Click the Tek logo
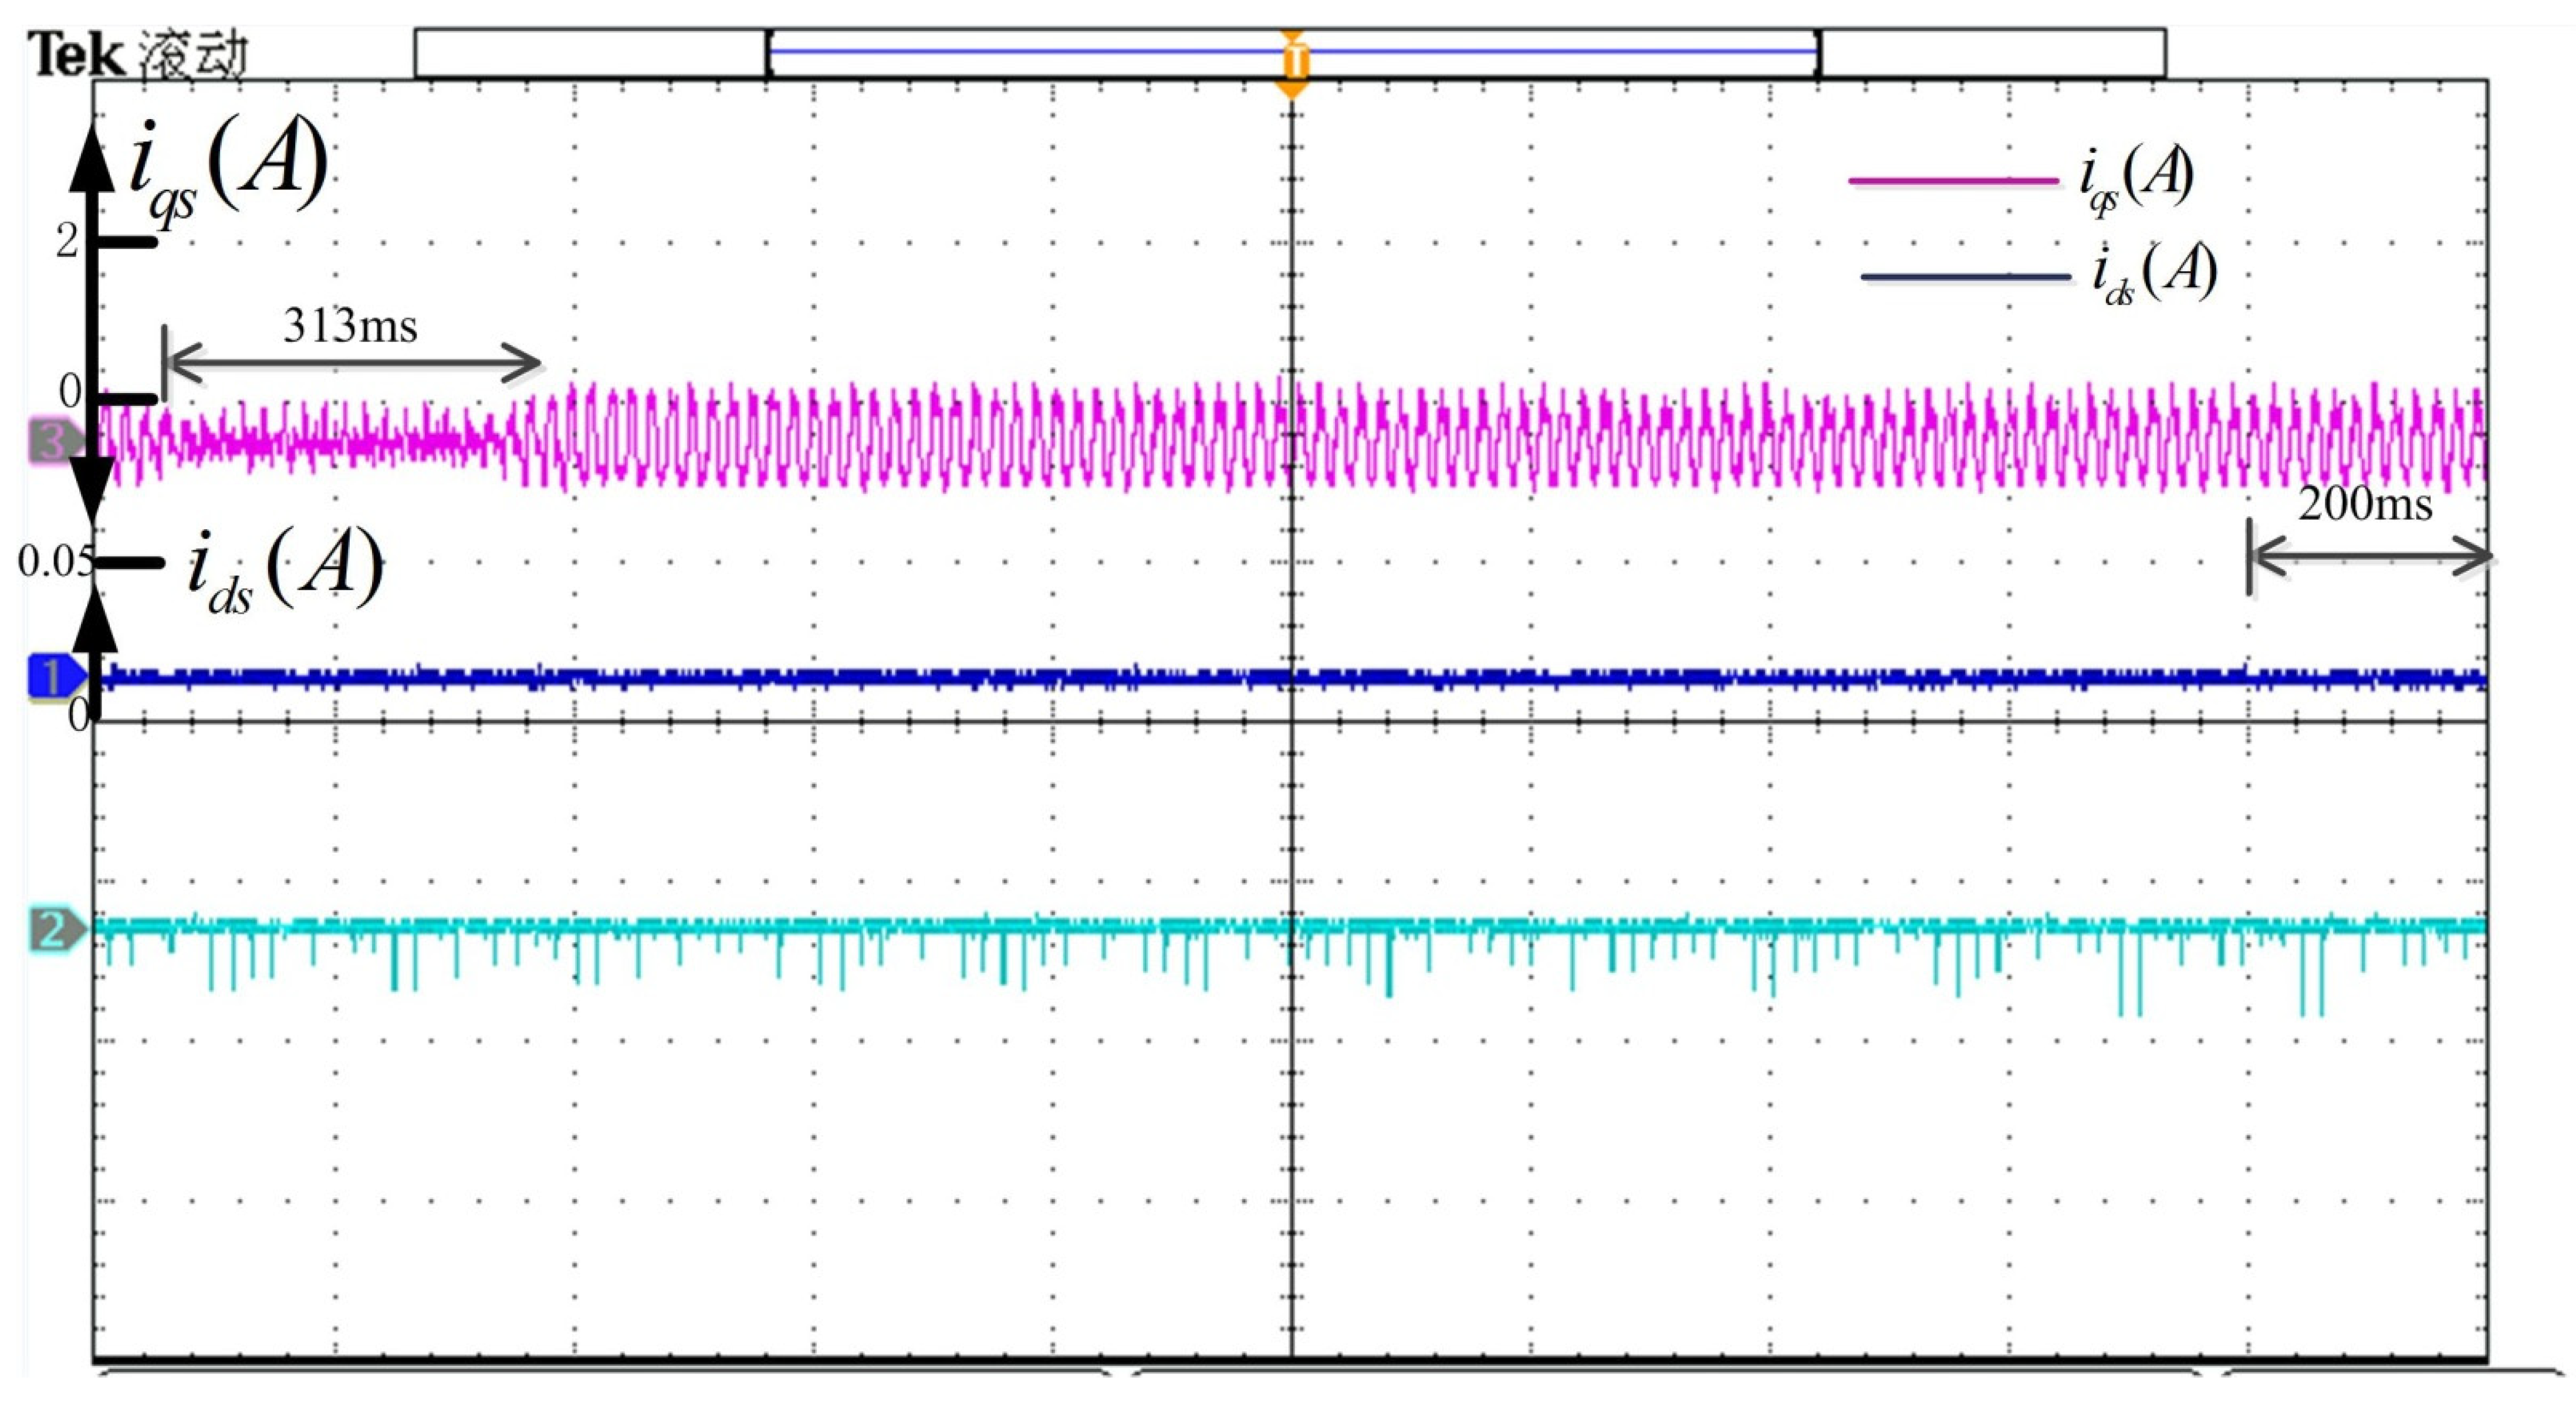2576x1401 pixels. tap(77, 54)
